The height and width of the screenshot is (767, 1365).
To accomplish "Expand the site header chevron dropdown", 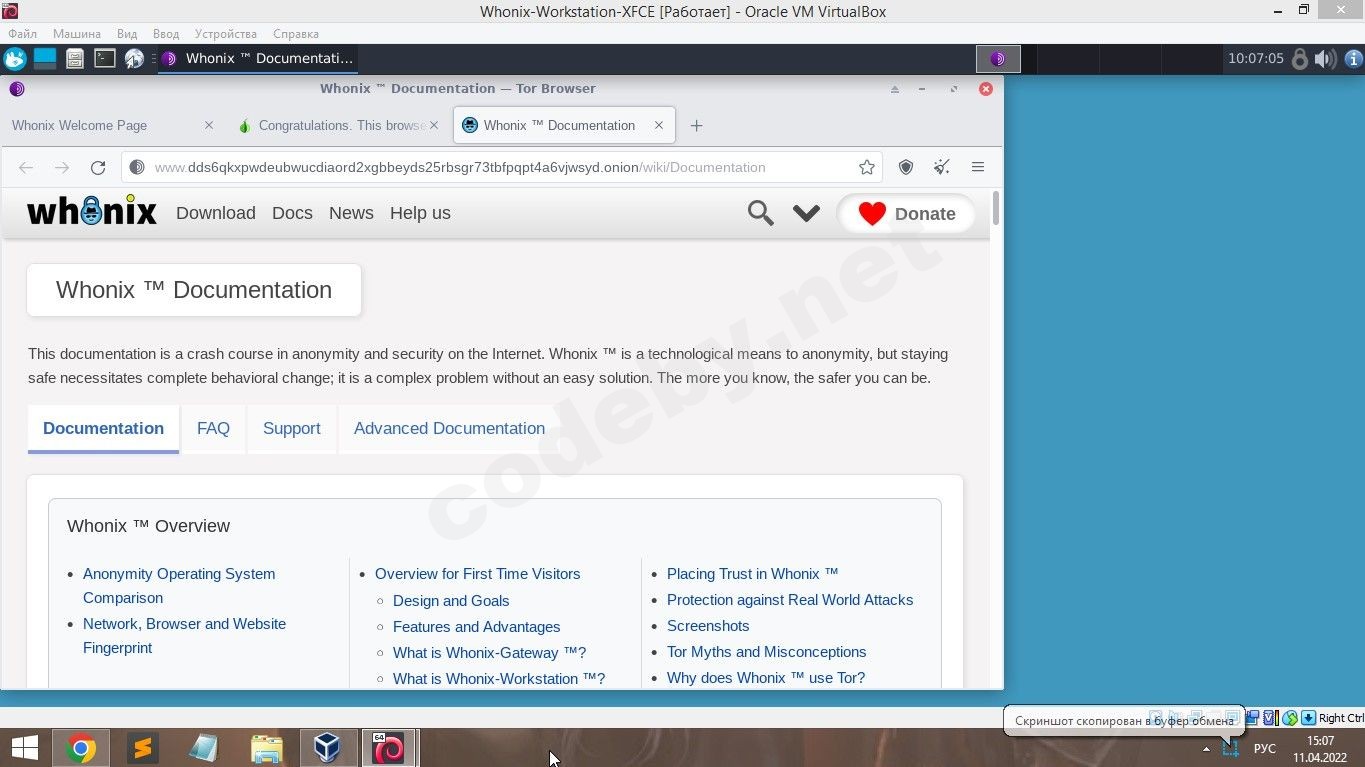I will pyautogui.click(x=806, y=213).
